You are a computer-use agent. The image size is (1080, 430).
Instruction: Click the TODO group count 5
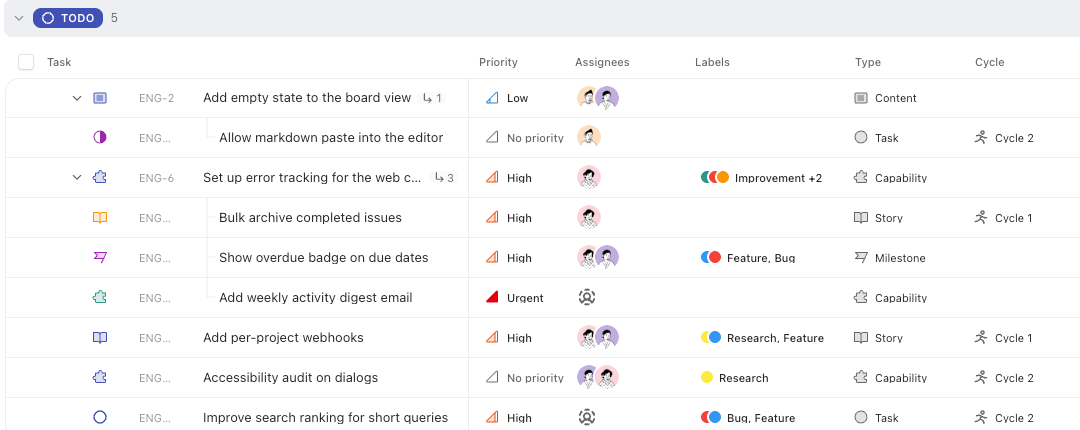[x=114, y=18]
